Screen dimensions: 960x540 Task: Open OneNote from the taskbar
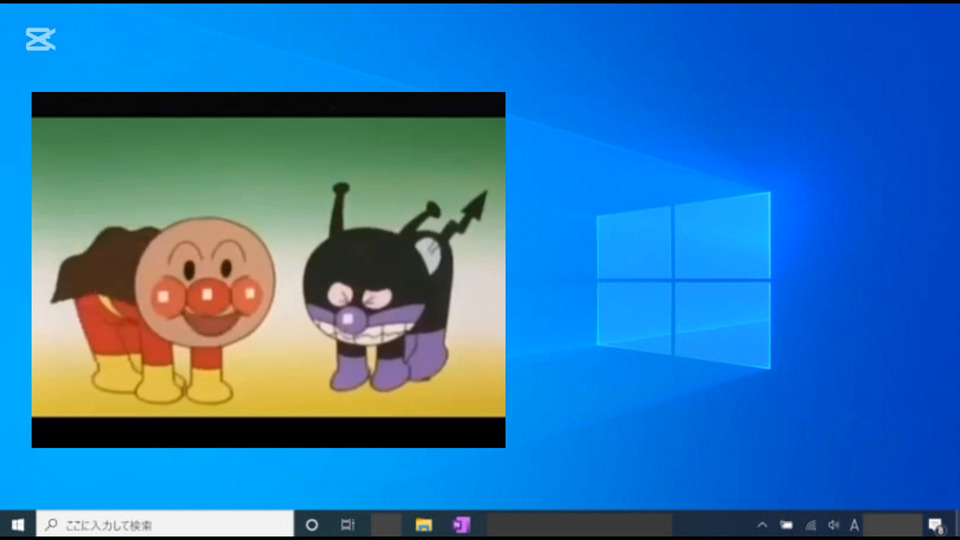(x=461, y=525)
